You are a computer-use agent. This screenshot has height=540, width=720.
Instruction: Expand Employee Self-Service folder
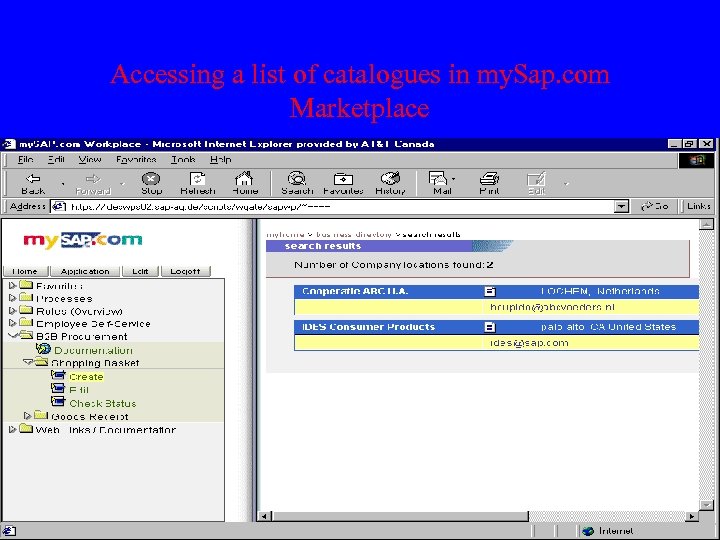pos(12,323)
